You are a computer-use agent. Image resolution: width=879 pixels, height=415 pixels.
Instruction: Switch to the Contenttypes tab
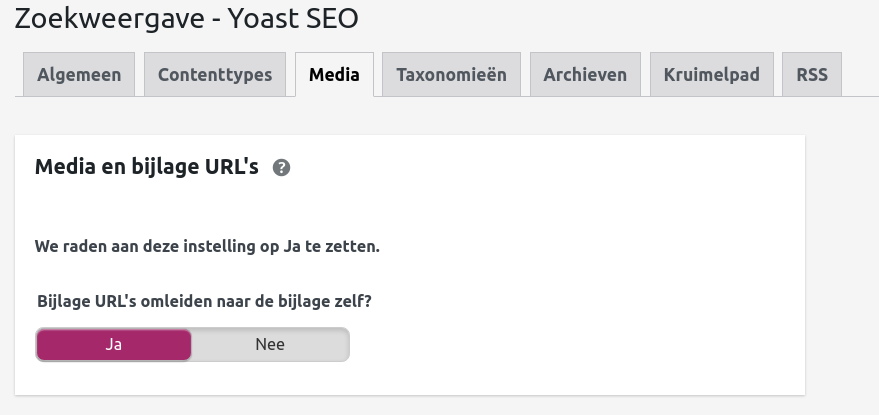(x=215, y=75)
